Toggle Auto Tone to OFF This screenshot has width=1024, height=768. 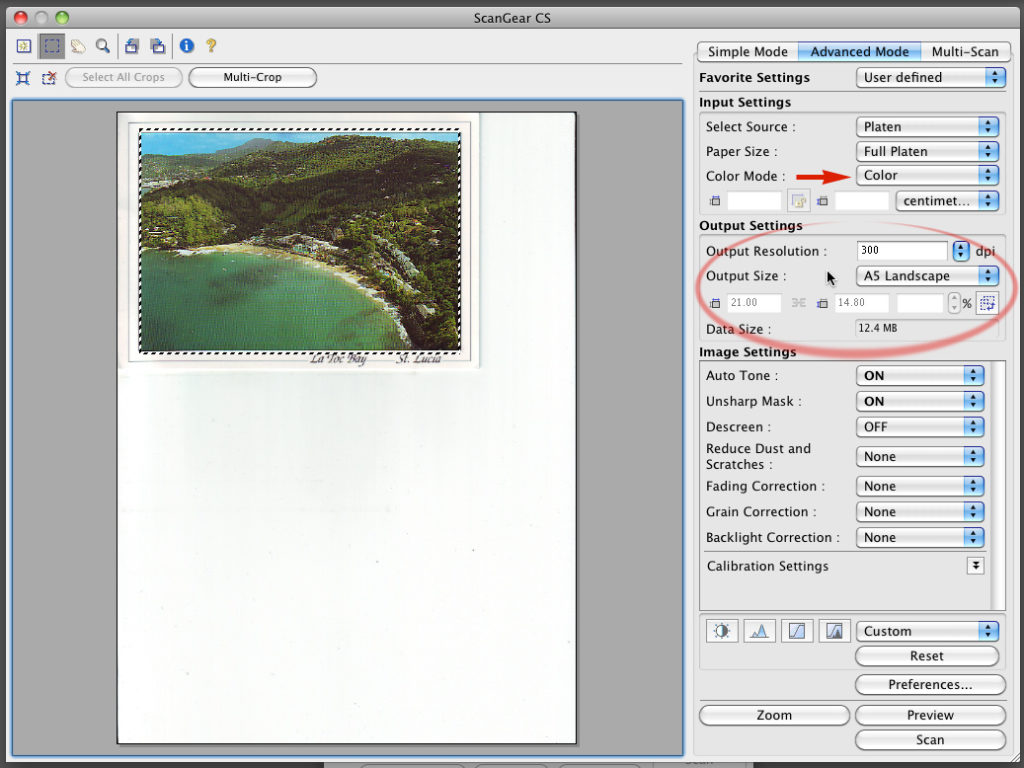pos(919,375)
